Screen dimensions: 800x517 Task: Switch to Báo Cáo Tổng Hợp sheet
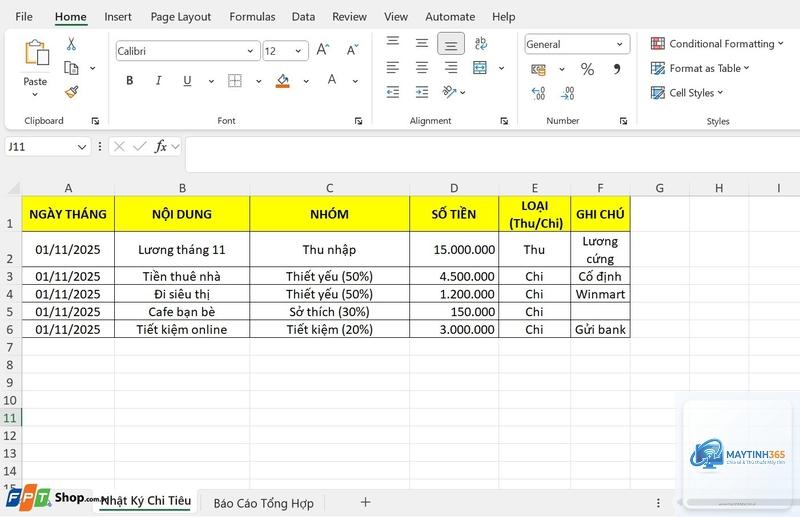(x=263, y=503)
